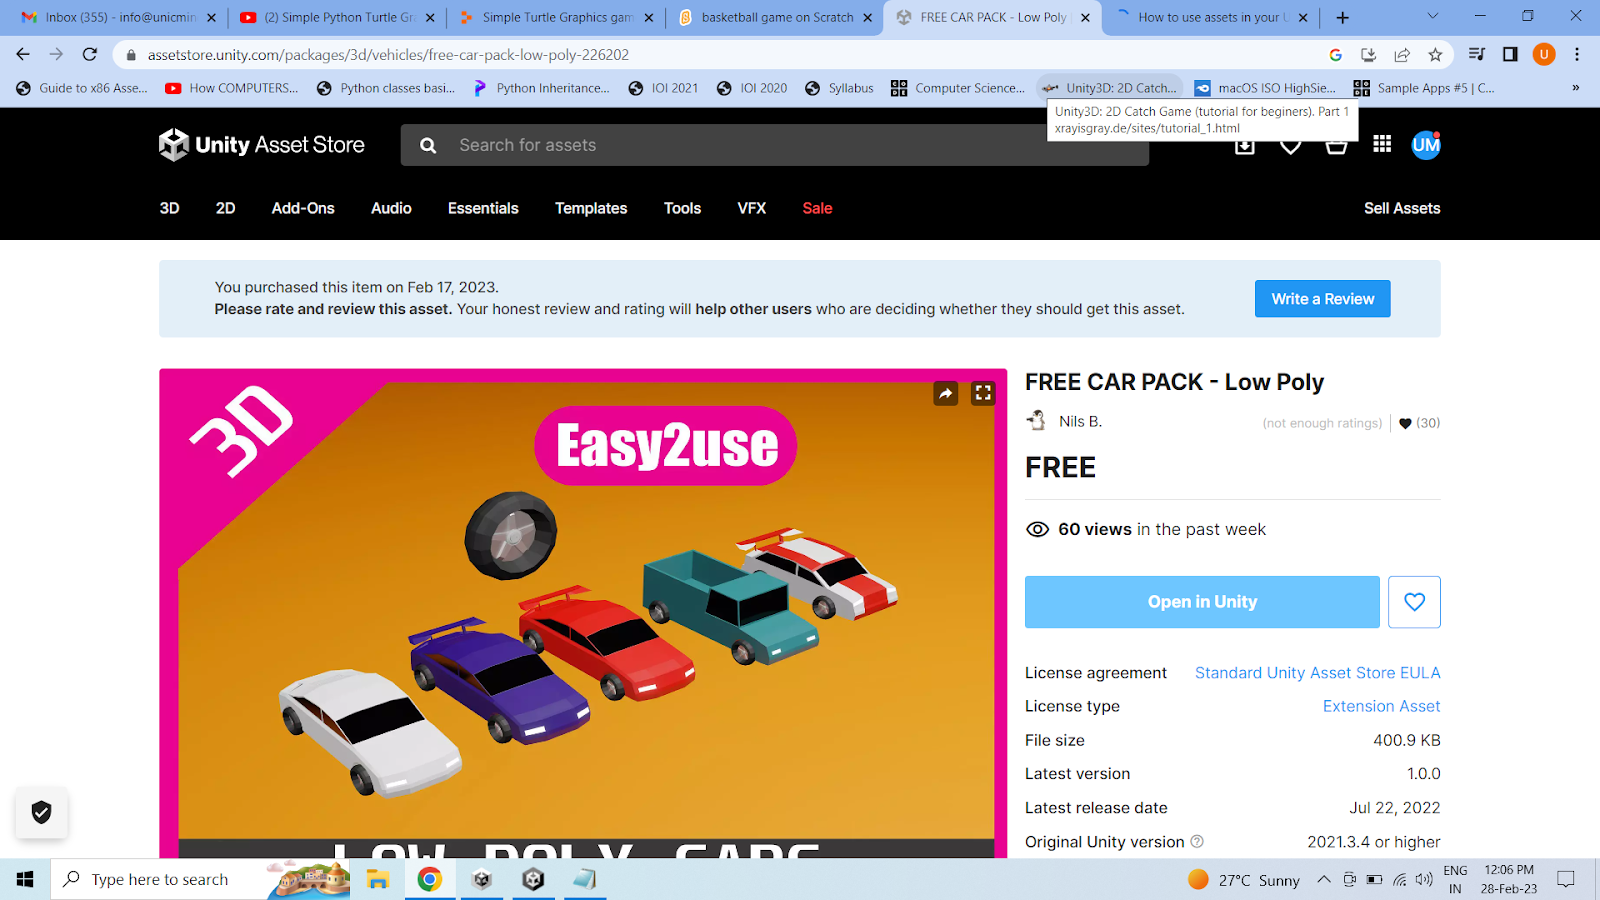Click the install app icon in address bar
Screen dimensions: 1600x900
1369,55
